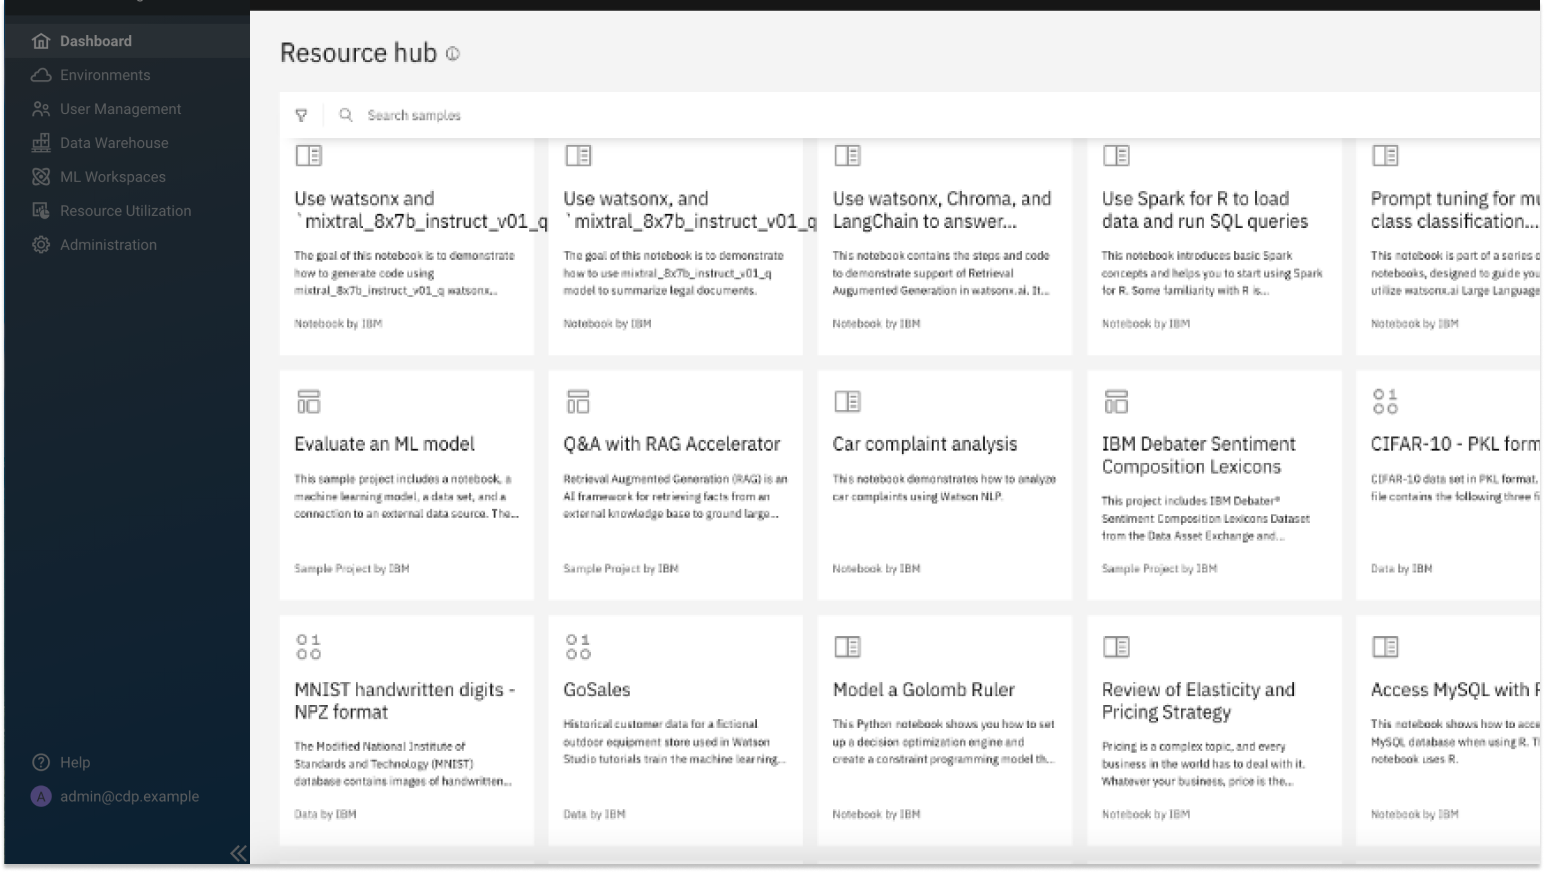Click the filter funnel icon
This screenshot has height=872, width=1544.
pyautogui.click(x=301, y=115)
